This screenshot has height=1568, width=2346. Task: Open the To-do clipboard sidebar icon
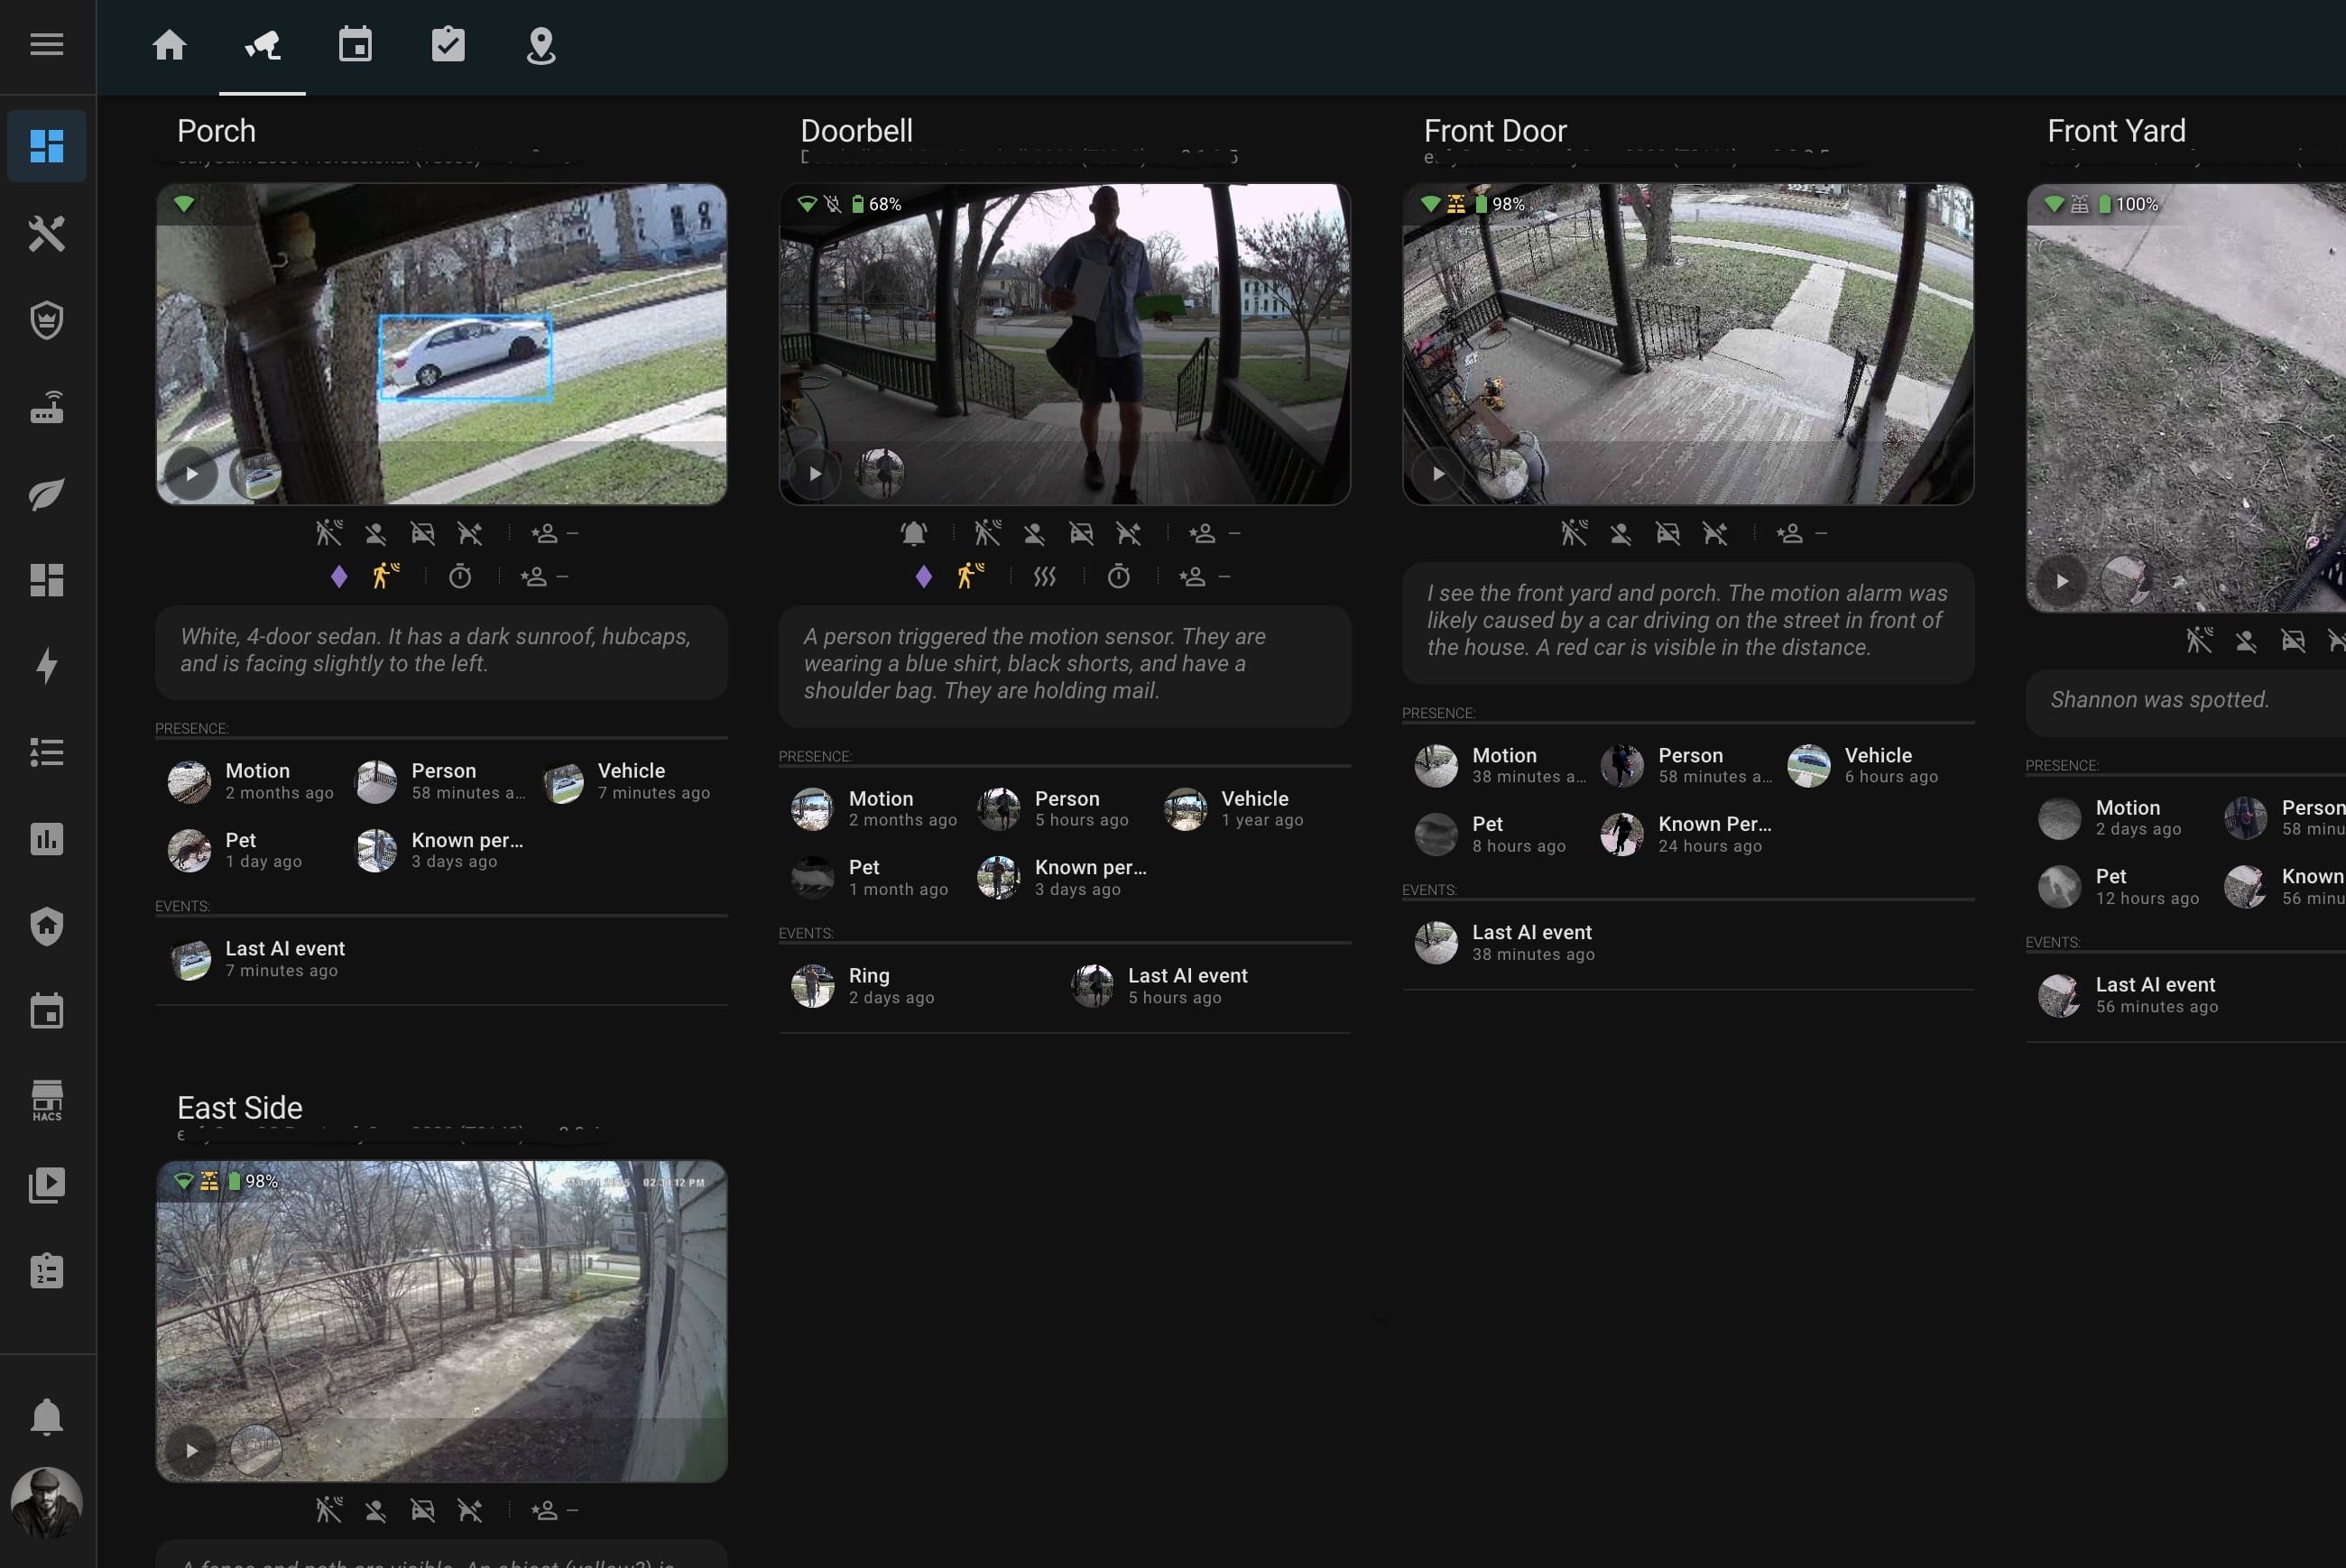47,1271
